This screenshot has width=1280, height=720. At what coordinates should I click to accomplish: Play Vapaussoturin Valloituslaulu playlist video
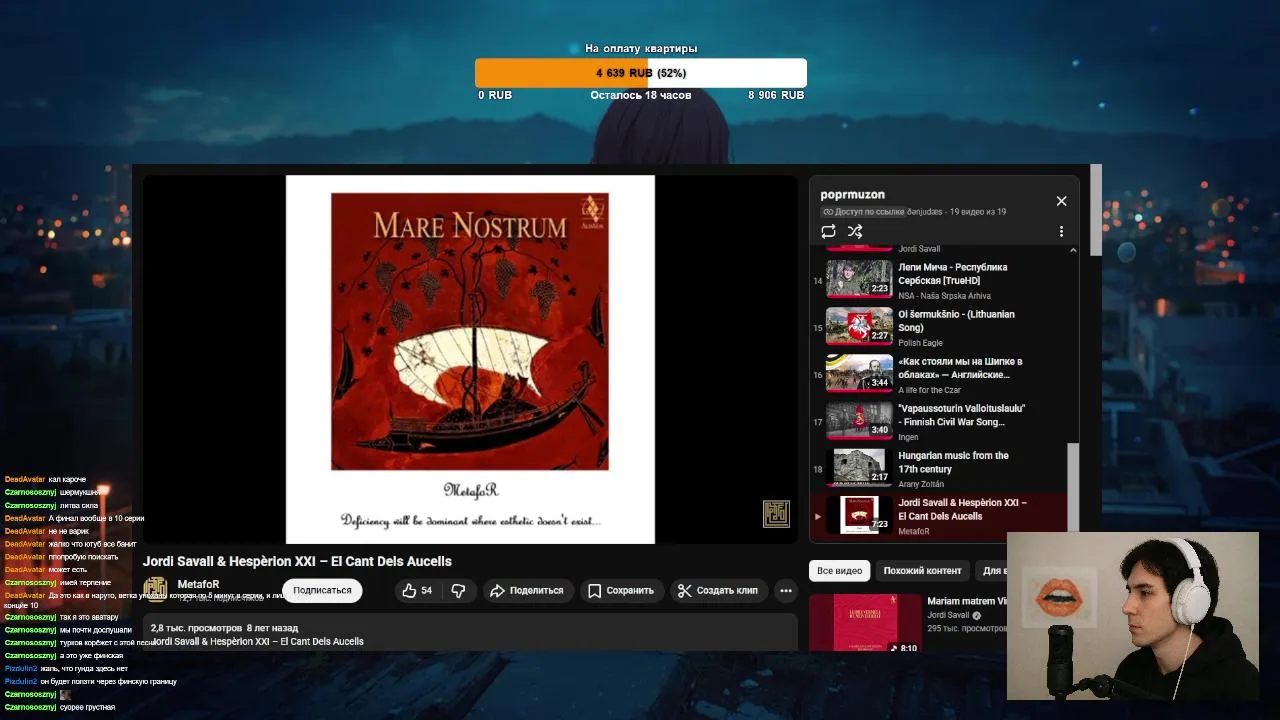pos(938,422)
